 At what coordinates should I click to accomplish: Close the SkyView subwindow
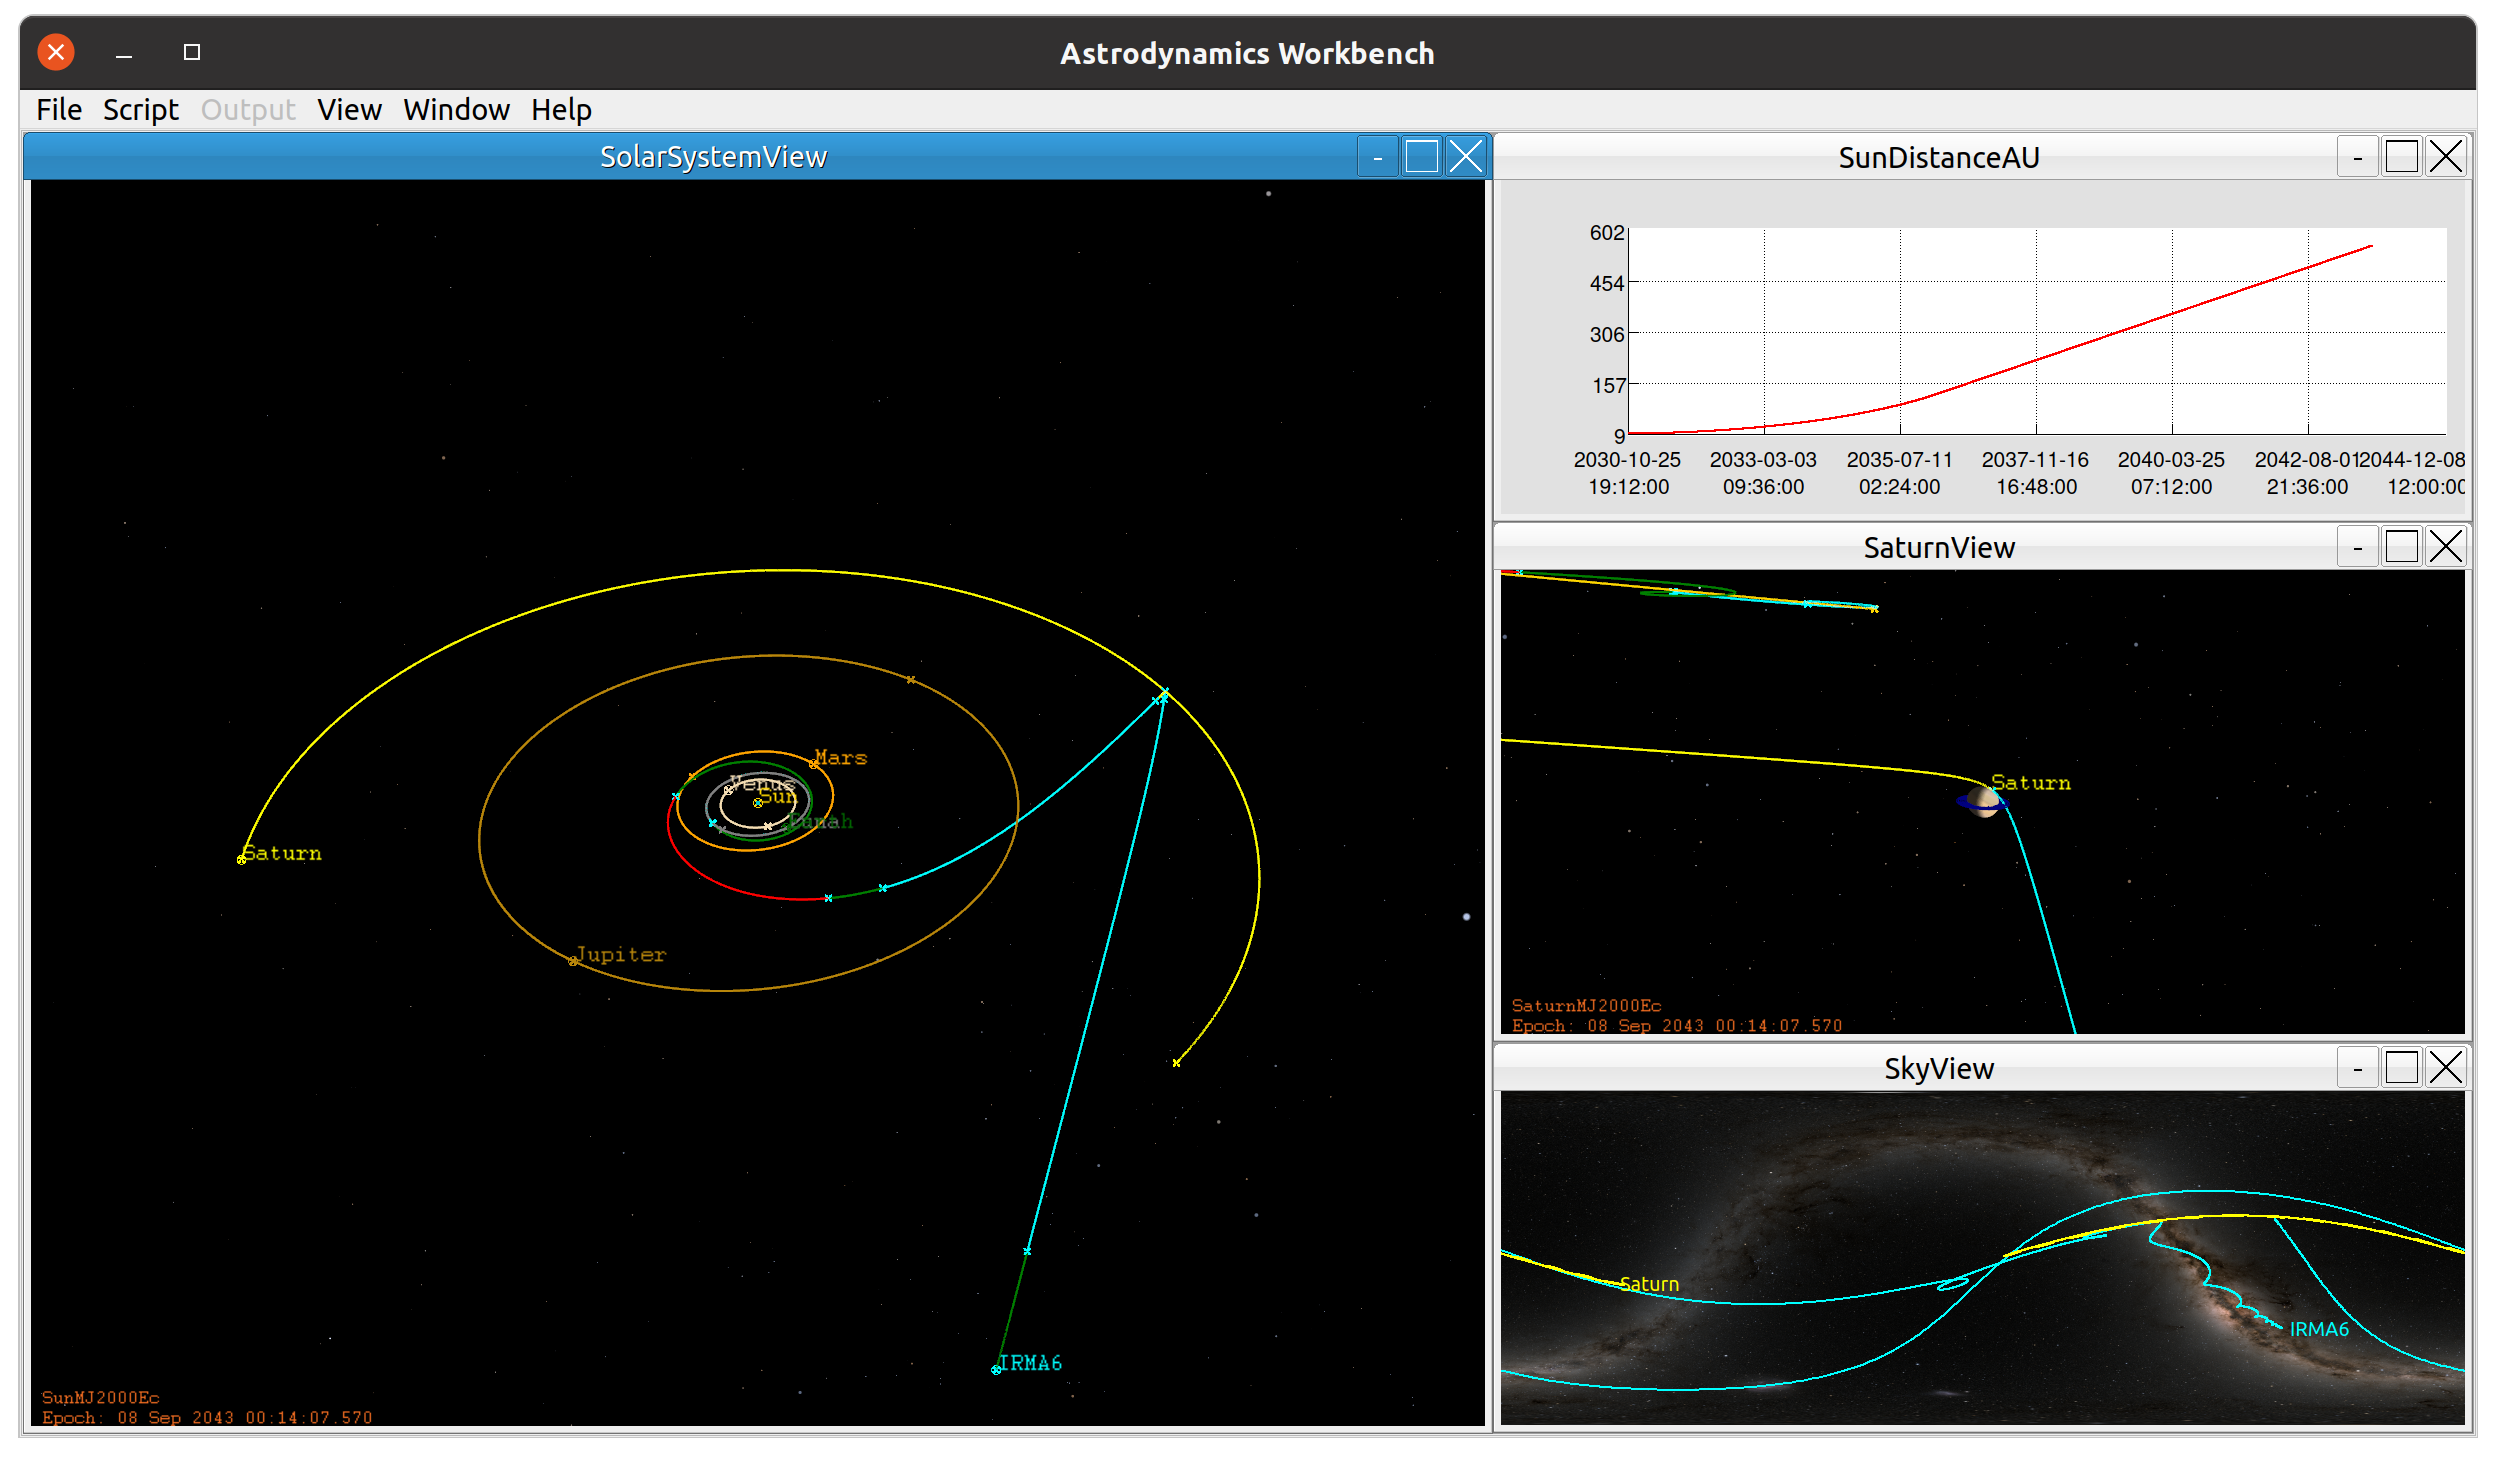click(2445, 1068)
